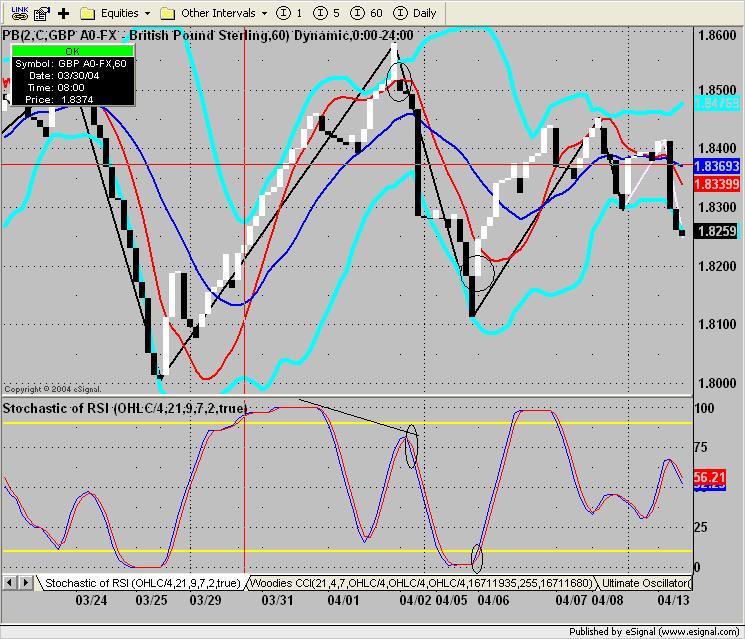Click the Stochastic of RSI pane title
Image resolution: width=745 pixels, height=639 pixels.
[x=125, y=409]
